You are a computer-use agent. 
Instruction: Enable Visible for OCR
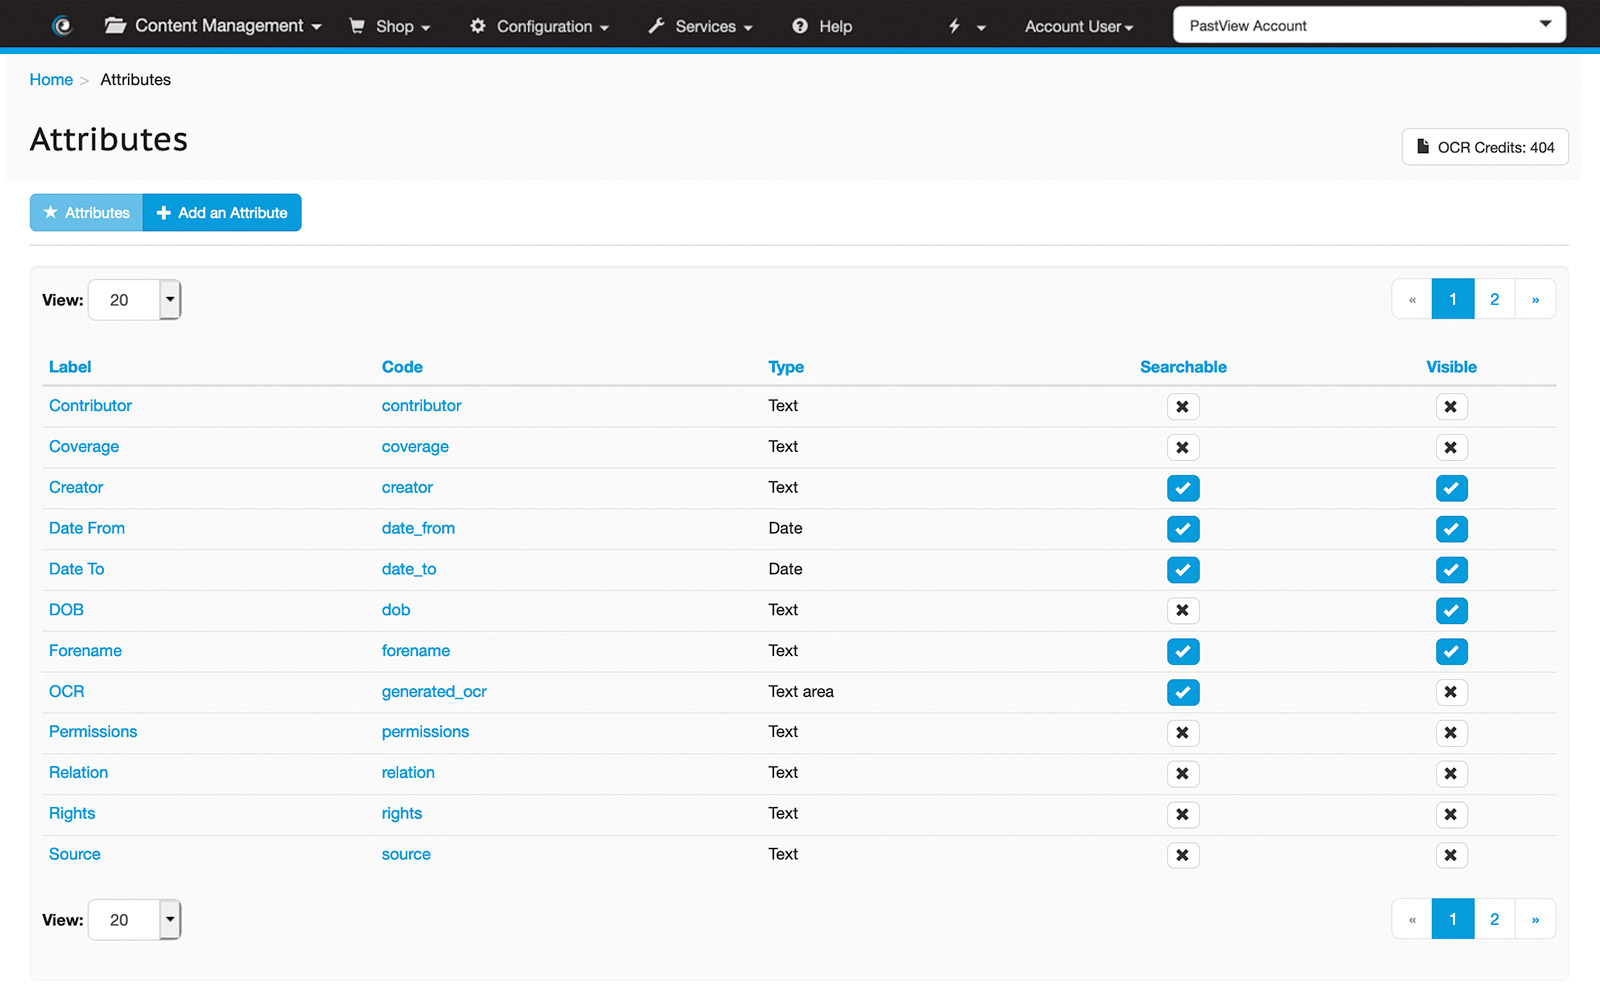click(x=1451, y=692)
